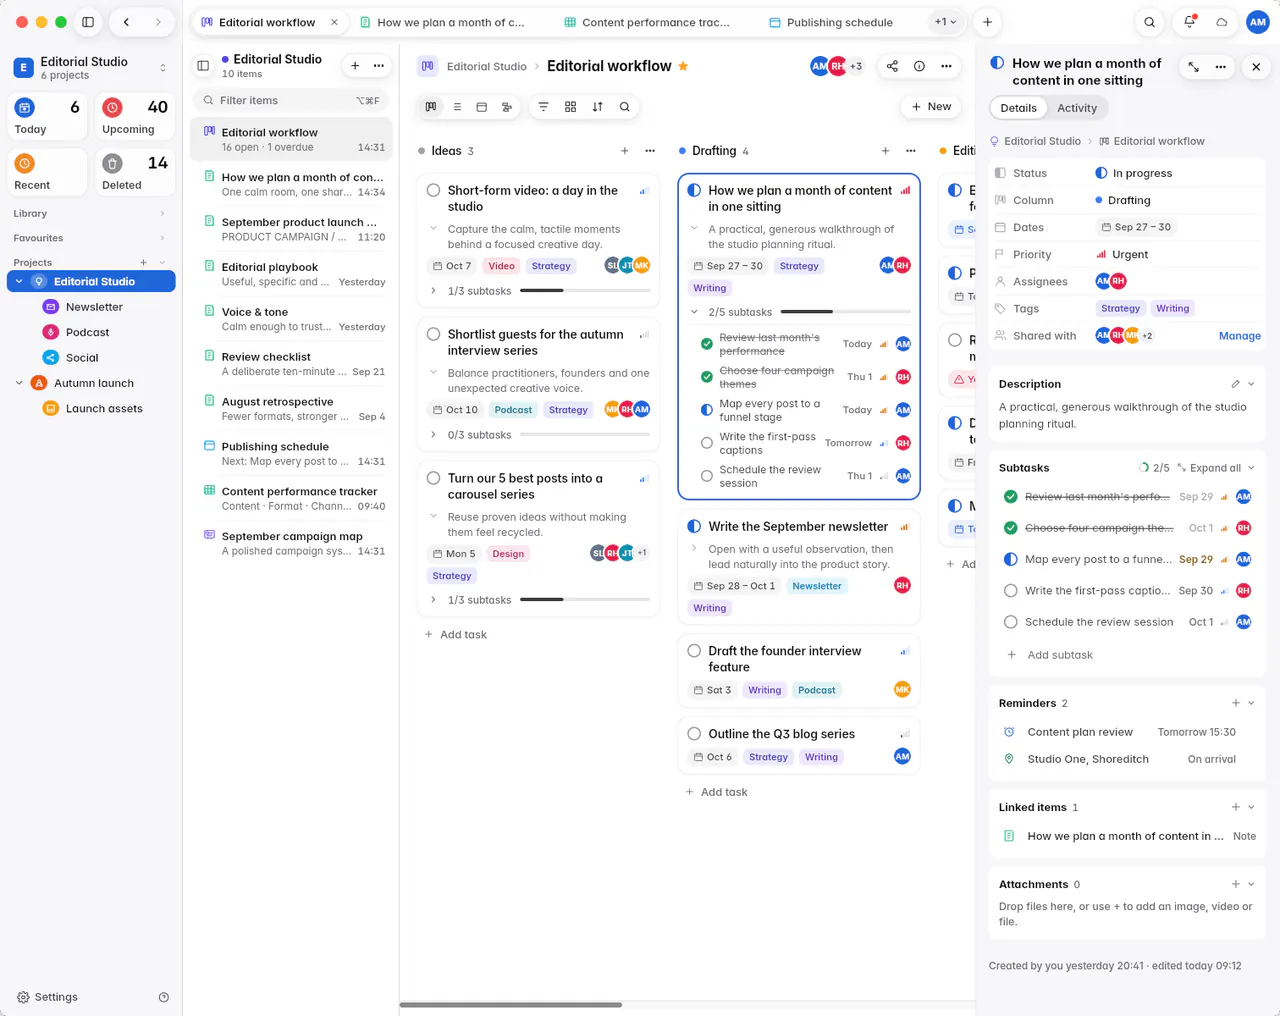Open the Activity tab

pos(1077,108)
